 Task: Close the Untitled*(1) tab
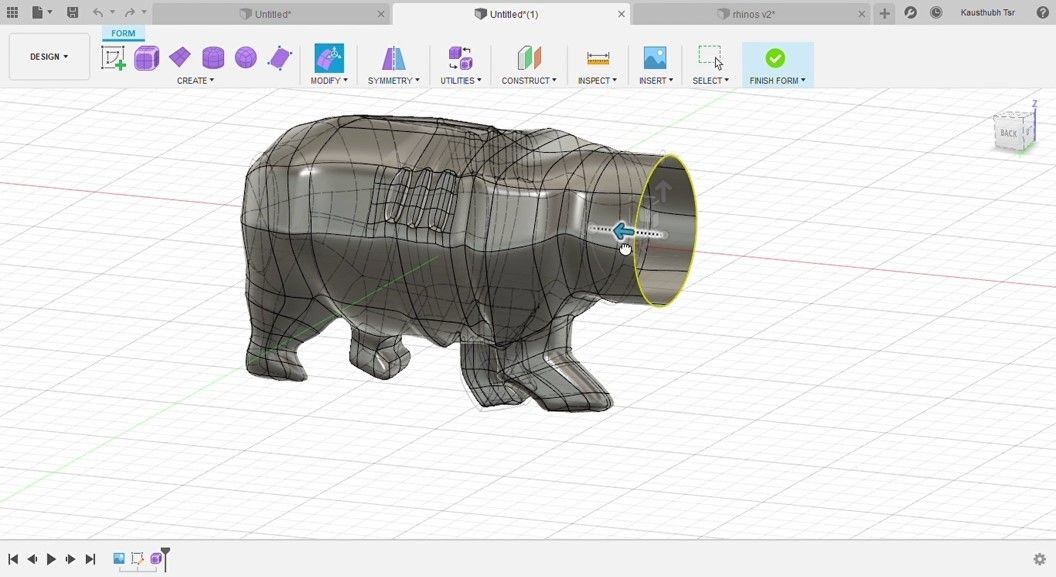(x=621, y=14)
